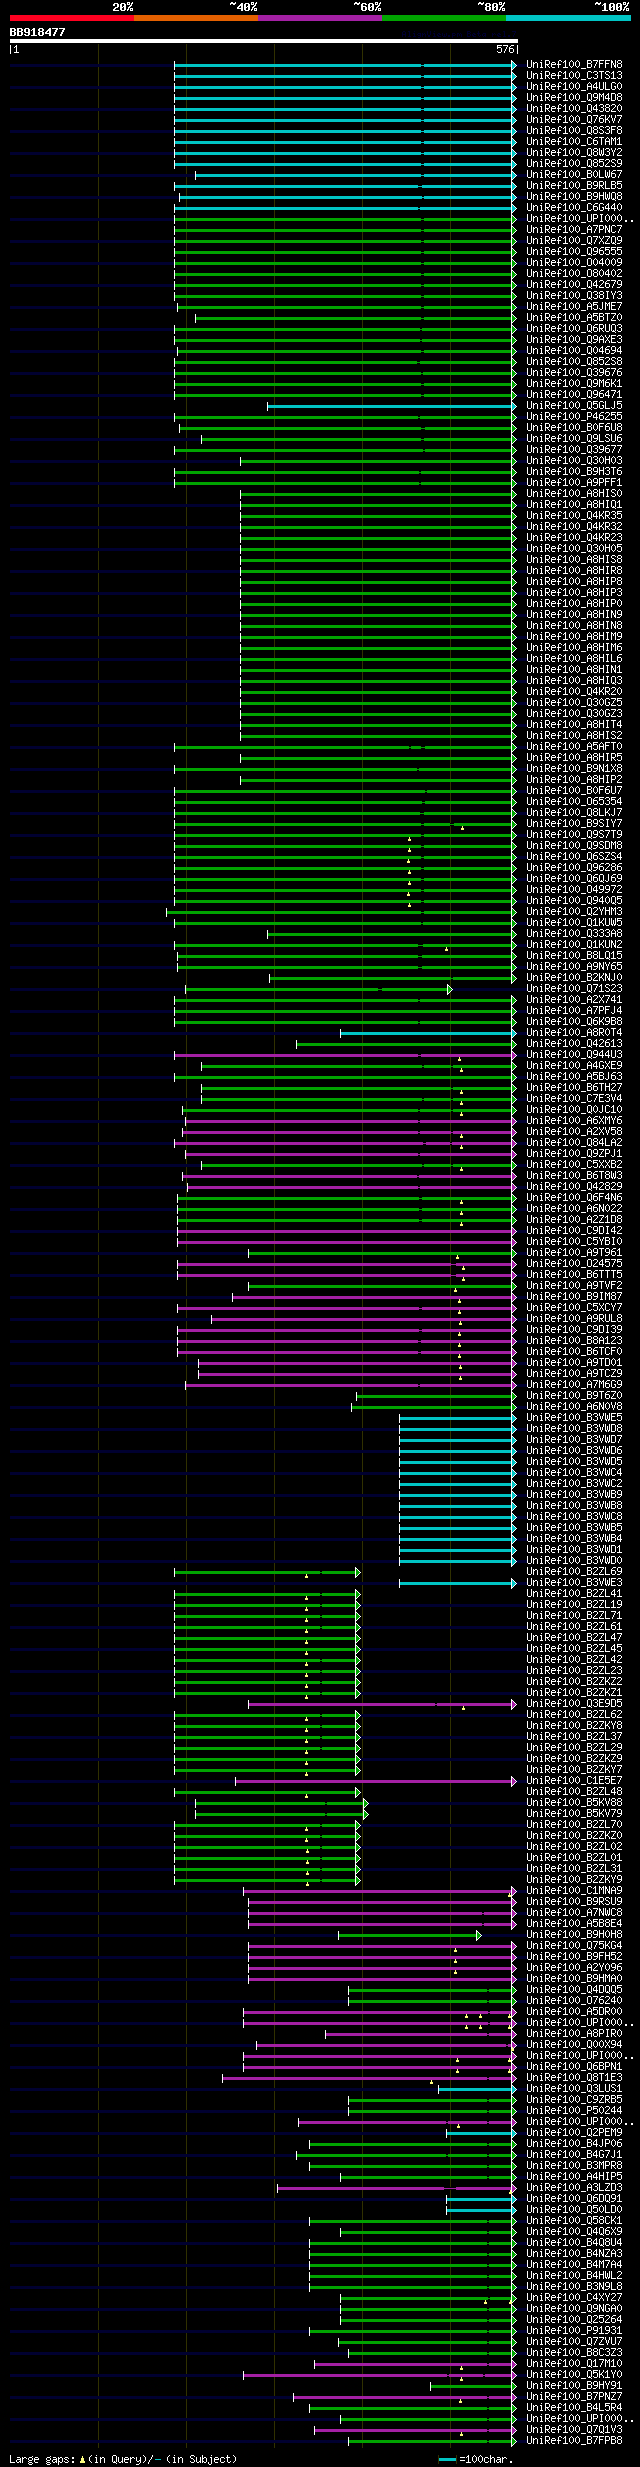Select the UniRef100_Q8W3Y2 label
Screen dimensions: 640x2467
click(x=574, y=152)
